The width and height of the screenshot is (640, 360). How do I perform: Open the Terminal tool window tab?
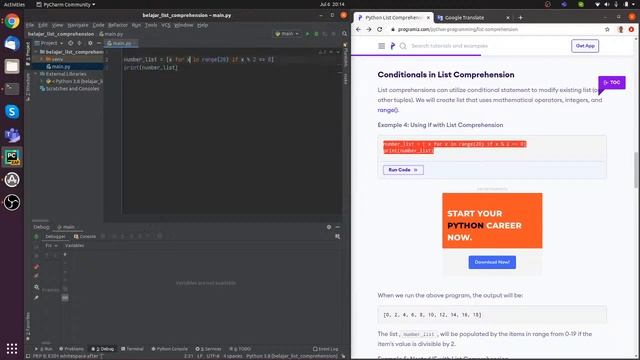133,349
